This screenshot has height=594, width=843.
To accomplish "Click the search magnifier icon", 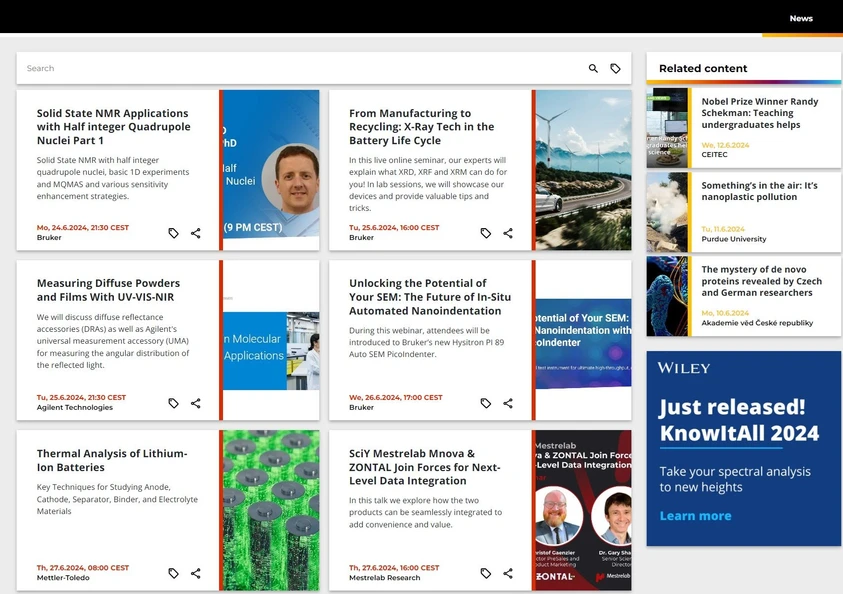I will pos(593,68).
